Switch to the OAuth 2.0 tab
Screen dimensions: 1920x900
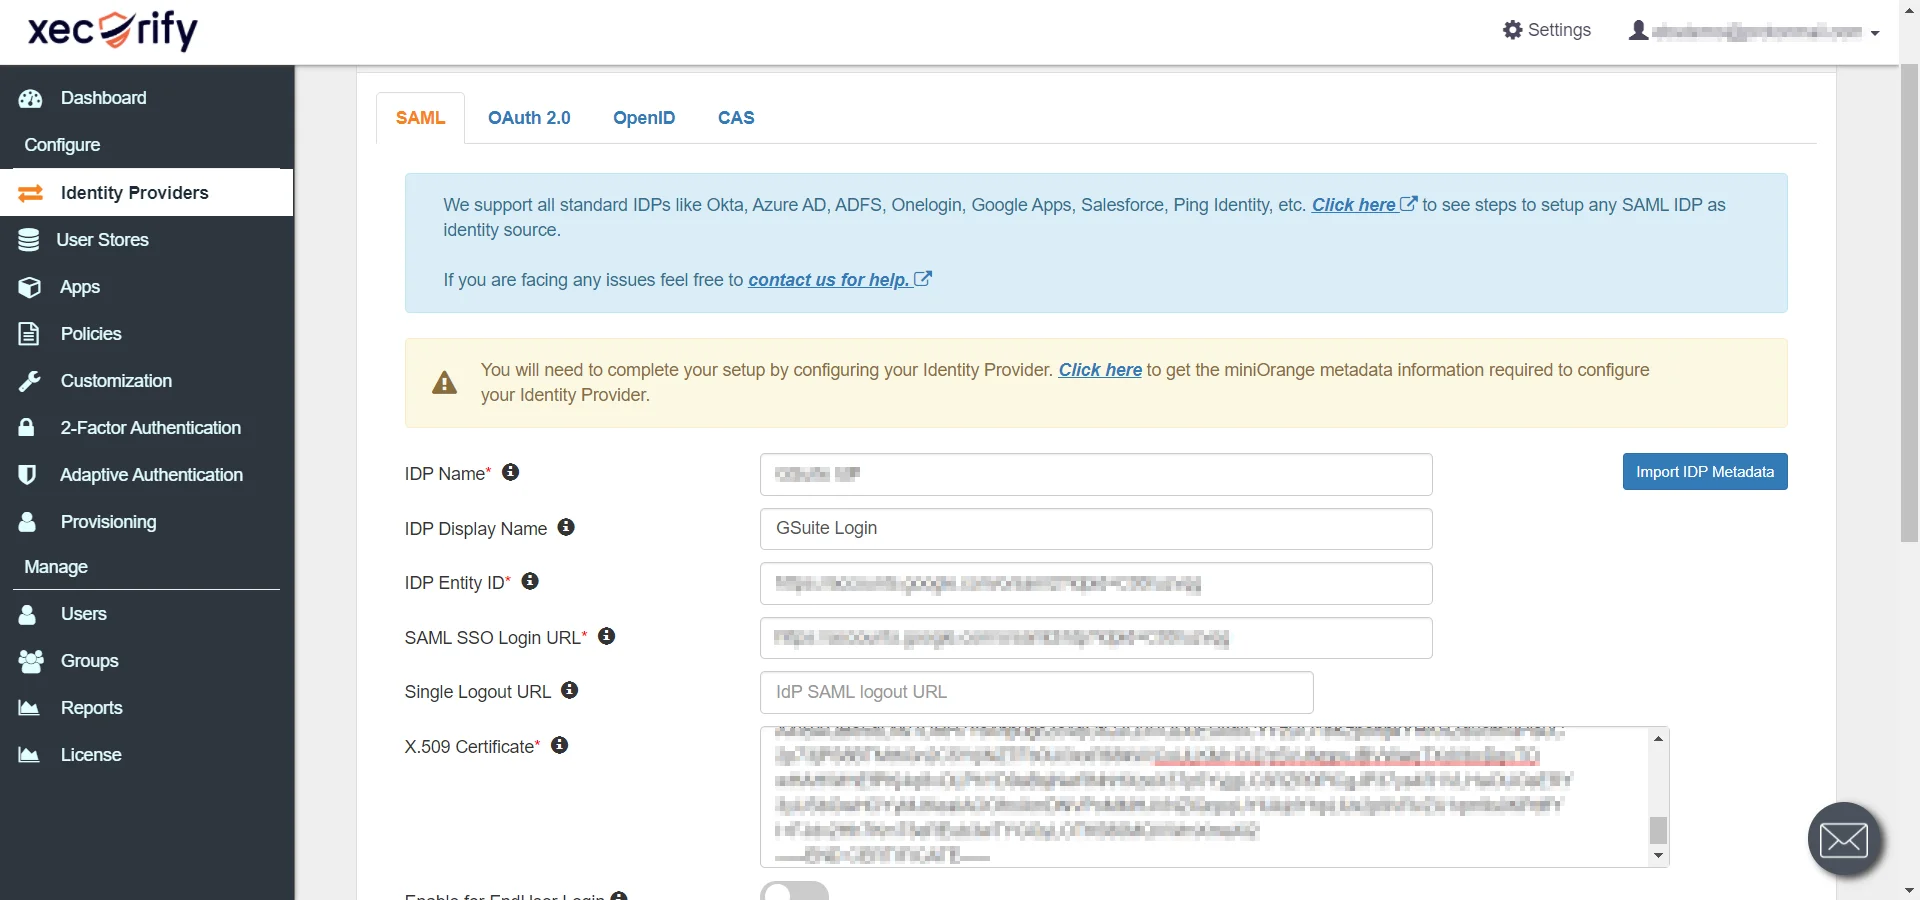click(x=529, y=117)
